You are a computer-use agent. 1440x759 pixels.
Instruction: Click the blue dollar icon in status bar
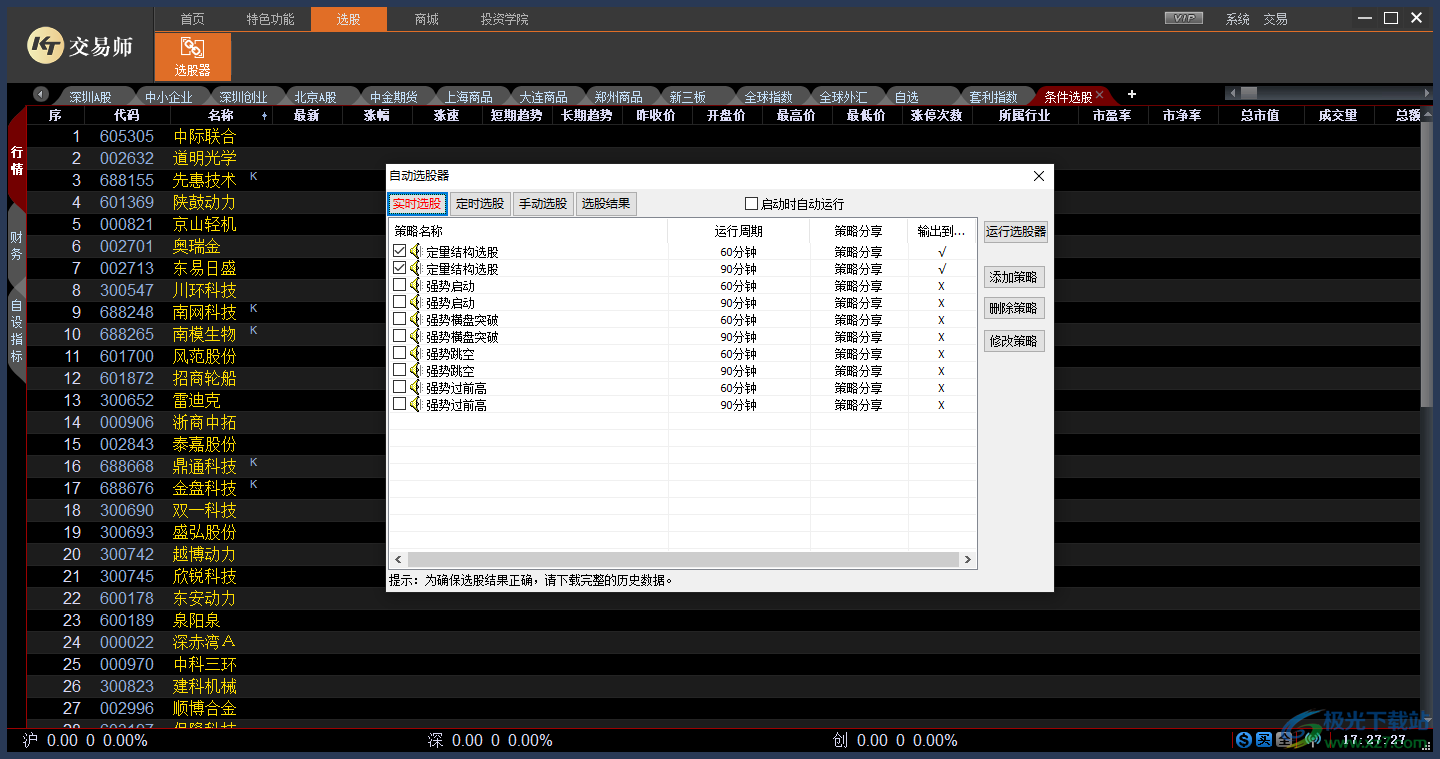pyautogui.click(x=1242, y=740)
